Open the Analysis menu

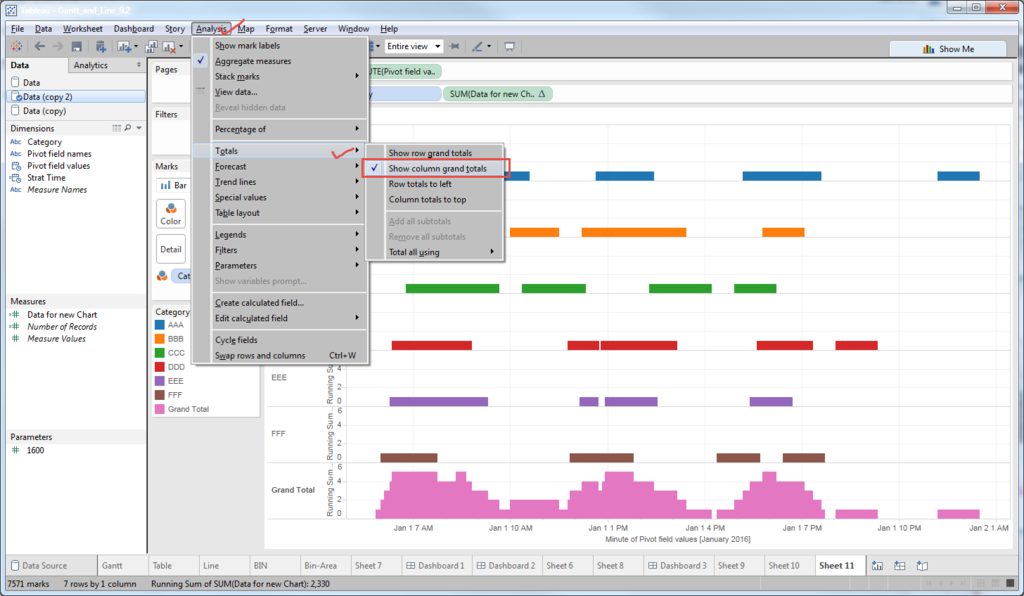pyautogui.click(x=211, y=29)
